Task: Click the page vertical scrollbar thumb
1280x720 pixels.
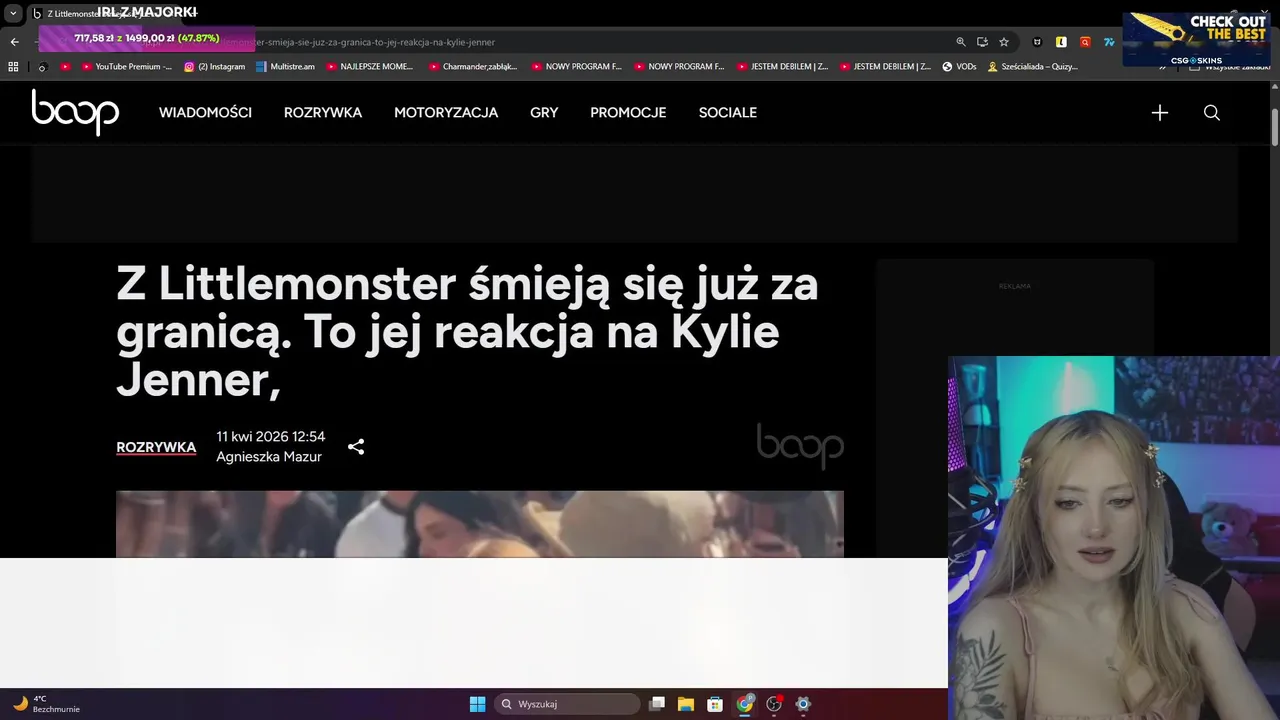Action: pos(1274,127)
